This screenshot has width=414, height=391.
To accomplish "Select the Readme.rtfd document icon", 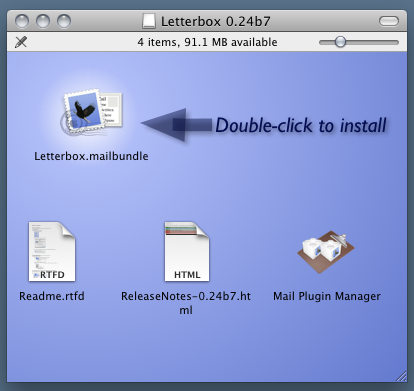I will 52,252.
